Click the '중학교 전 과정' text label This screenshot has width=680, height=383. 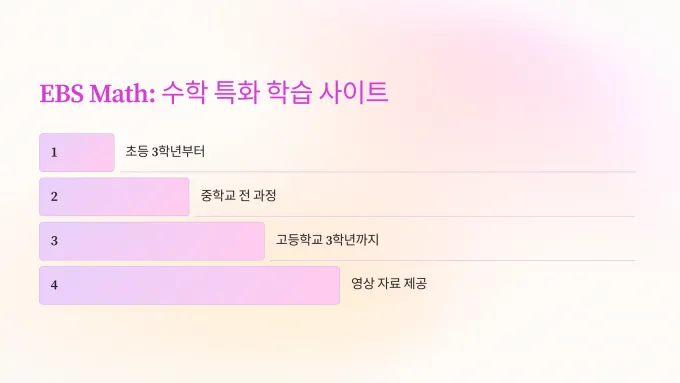point(238,196)
